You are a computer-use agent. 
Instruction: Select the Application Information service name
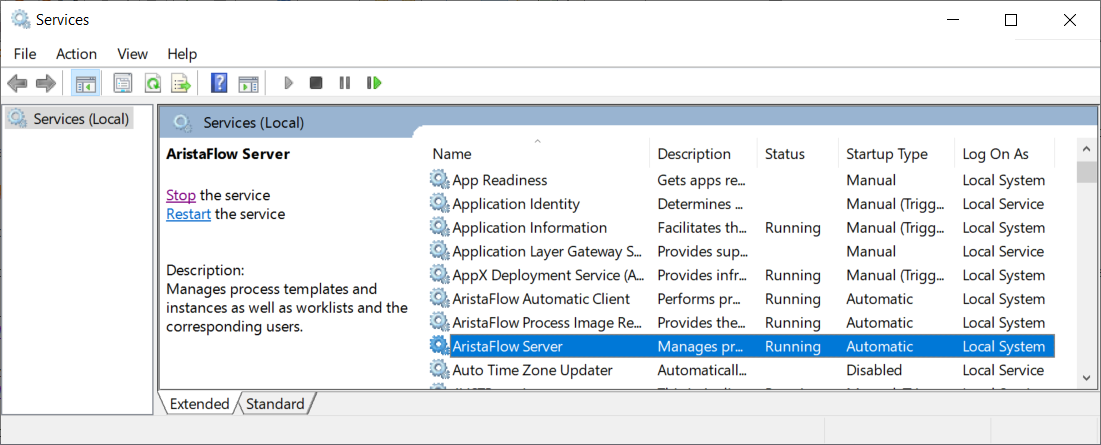[x=529, y=227]
